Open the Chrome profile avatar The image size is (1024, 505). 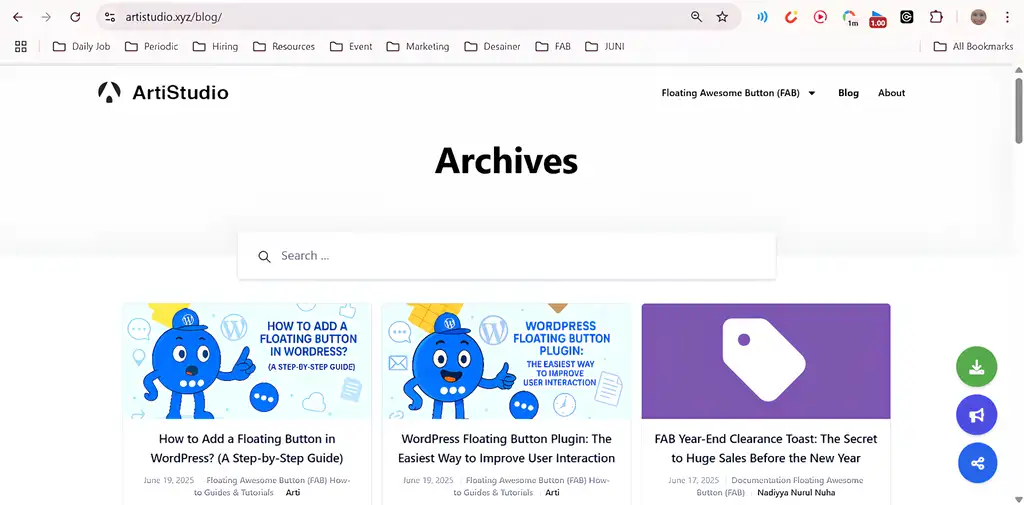click(978, 17)
